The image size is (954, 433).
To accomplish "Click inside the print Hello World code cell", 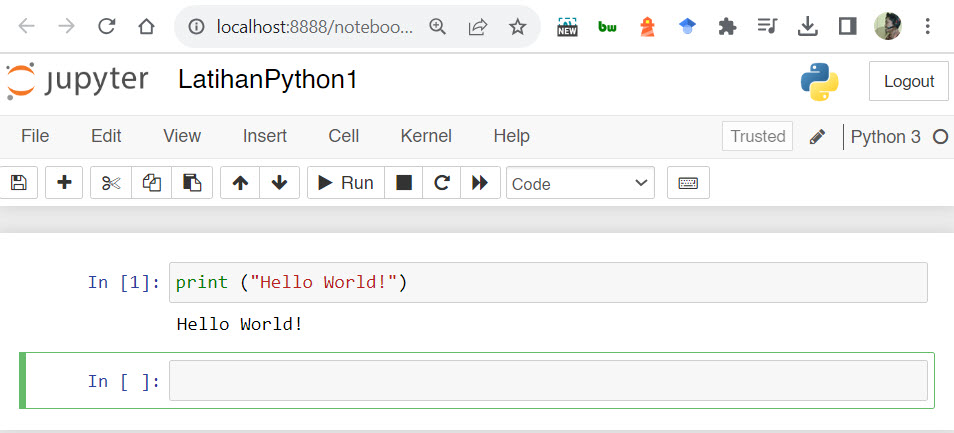I will tap(548, 282).
